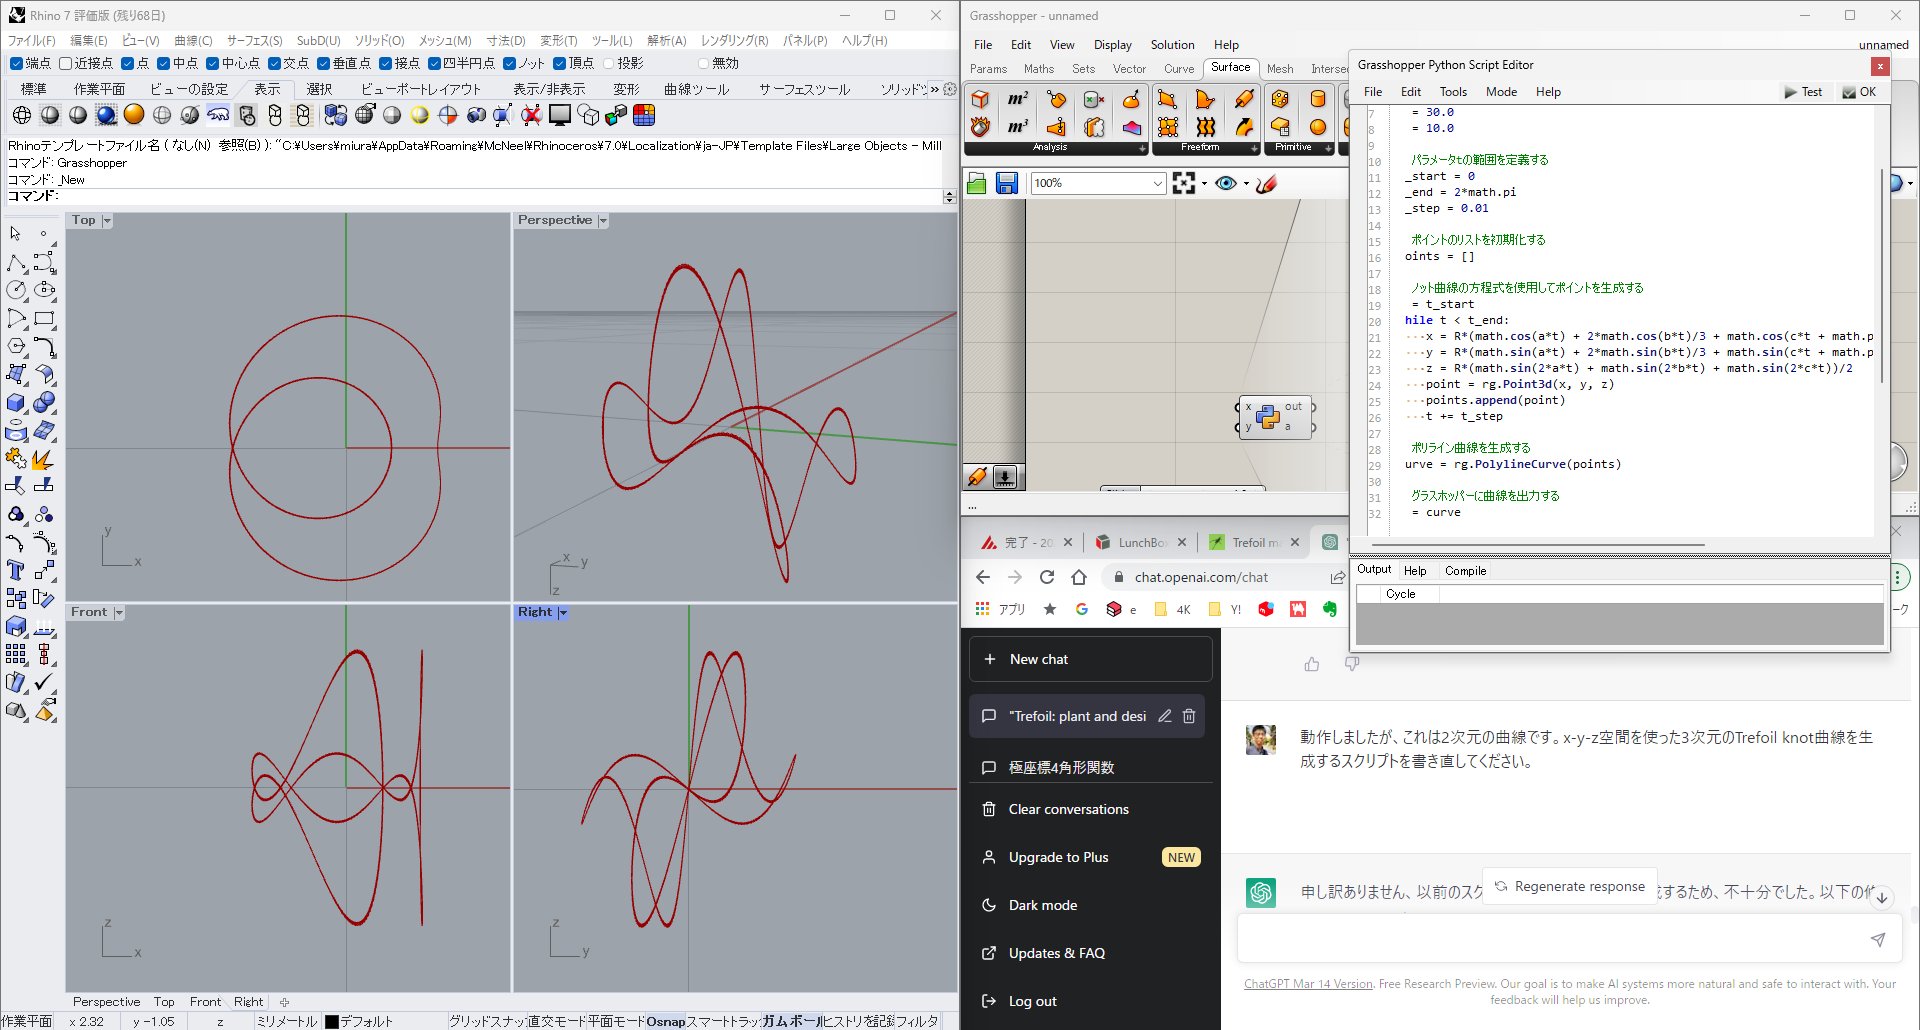
Task: Open a file using the Grasshopper open icon
Action: click(x=976, y=184)
